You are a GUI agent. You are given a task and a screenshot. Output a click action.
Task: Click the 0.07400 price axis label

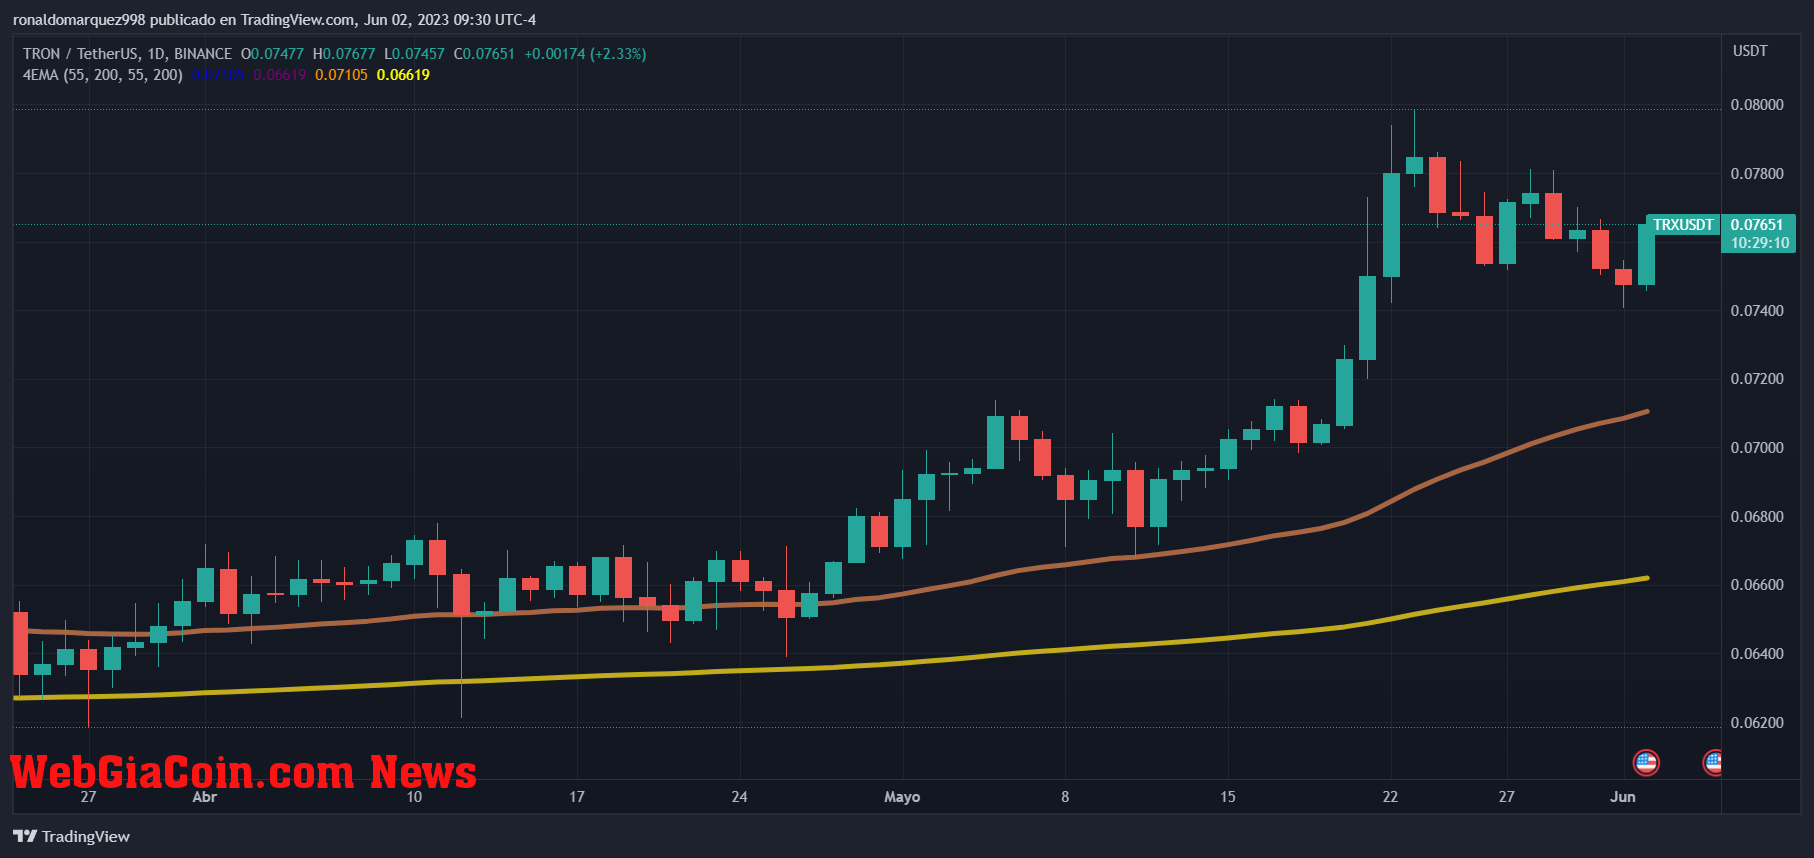tap(1757, 311)
